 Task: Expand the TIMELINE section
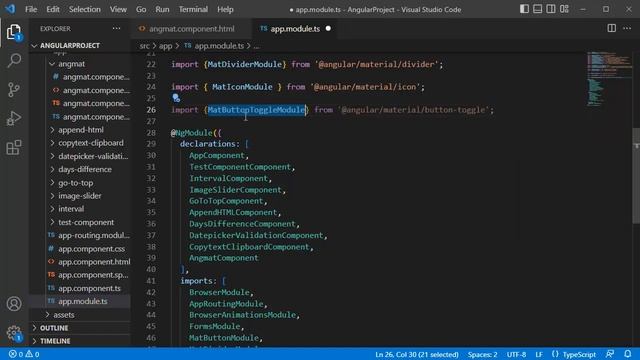(x=79, y=341)
